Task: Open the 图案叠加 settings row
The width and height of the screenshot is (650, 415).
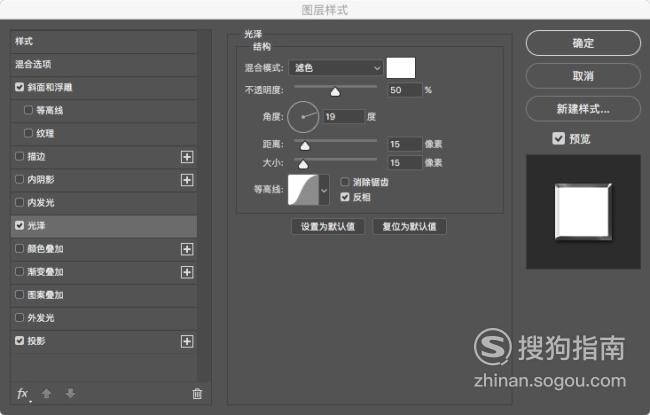Action: pyautogui.click(x=104, y=295)
